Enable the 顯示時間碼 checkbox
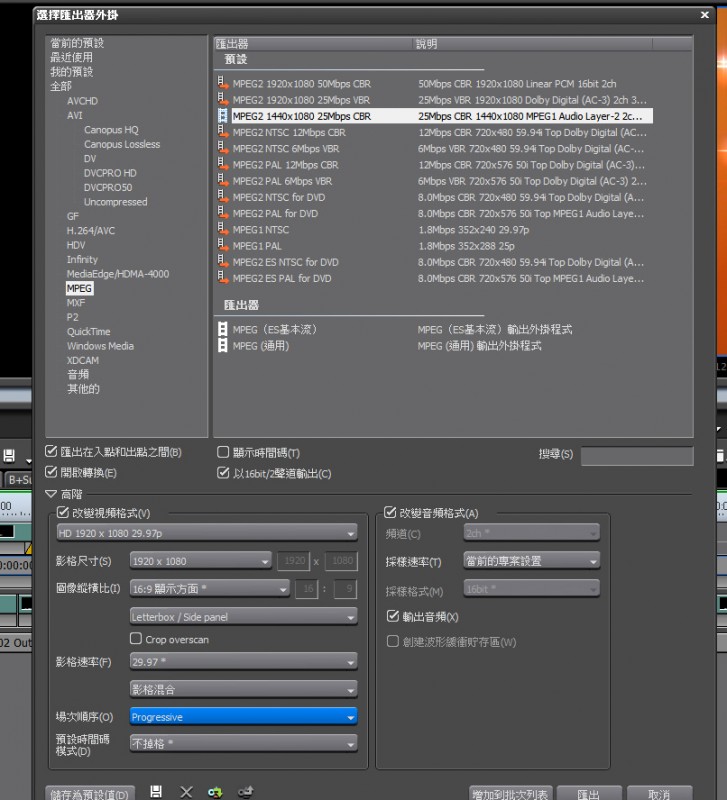This screenshot has height=800, width=727. pos(224,453)
